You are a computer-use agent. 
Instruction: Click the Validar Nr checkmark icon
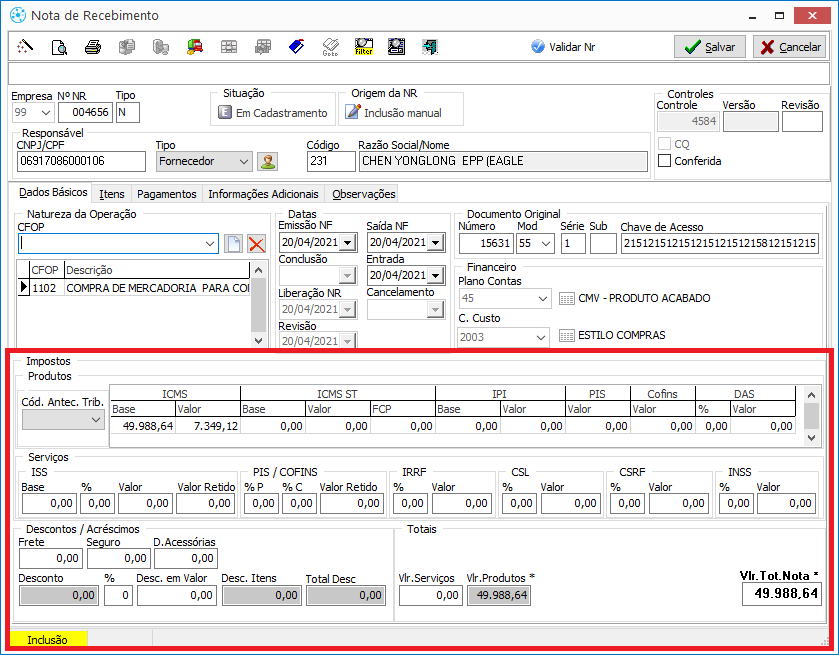pyautogui.click(x=538, y=47)
